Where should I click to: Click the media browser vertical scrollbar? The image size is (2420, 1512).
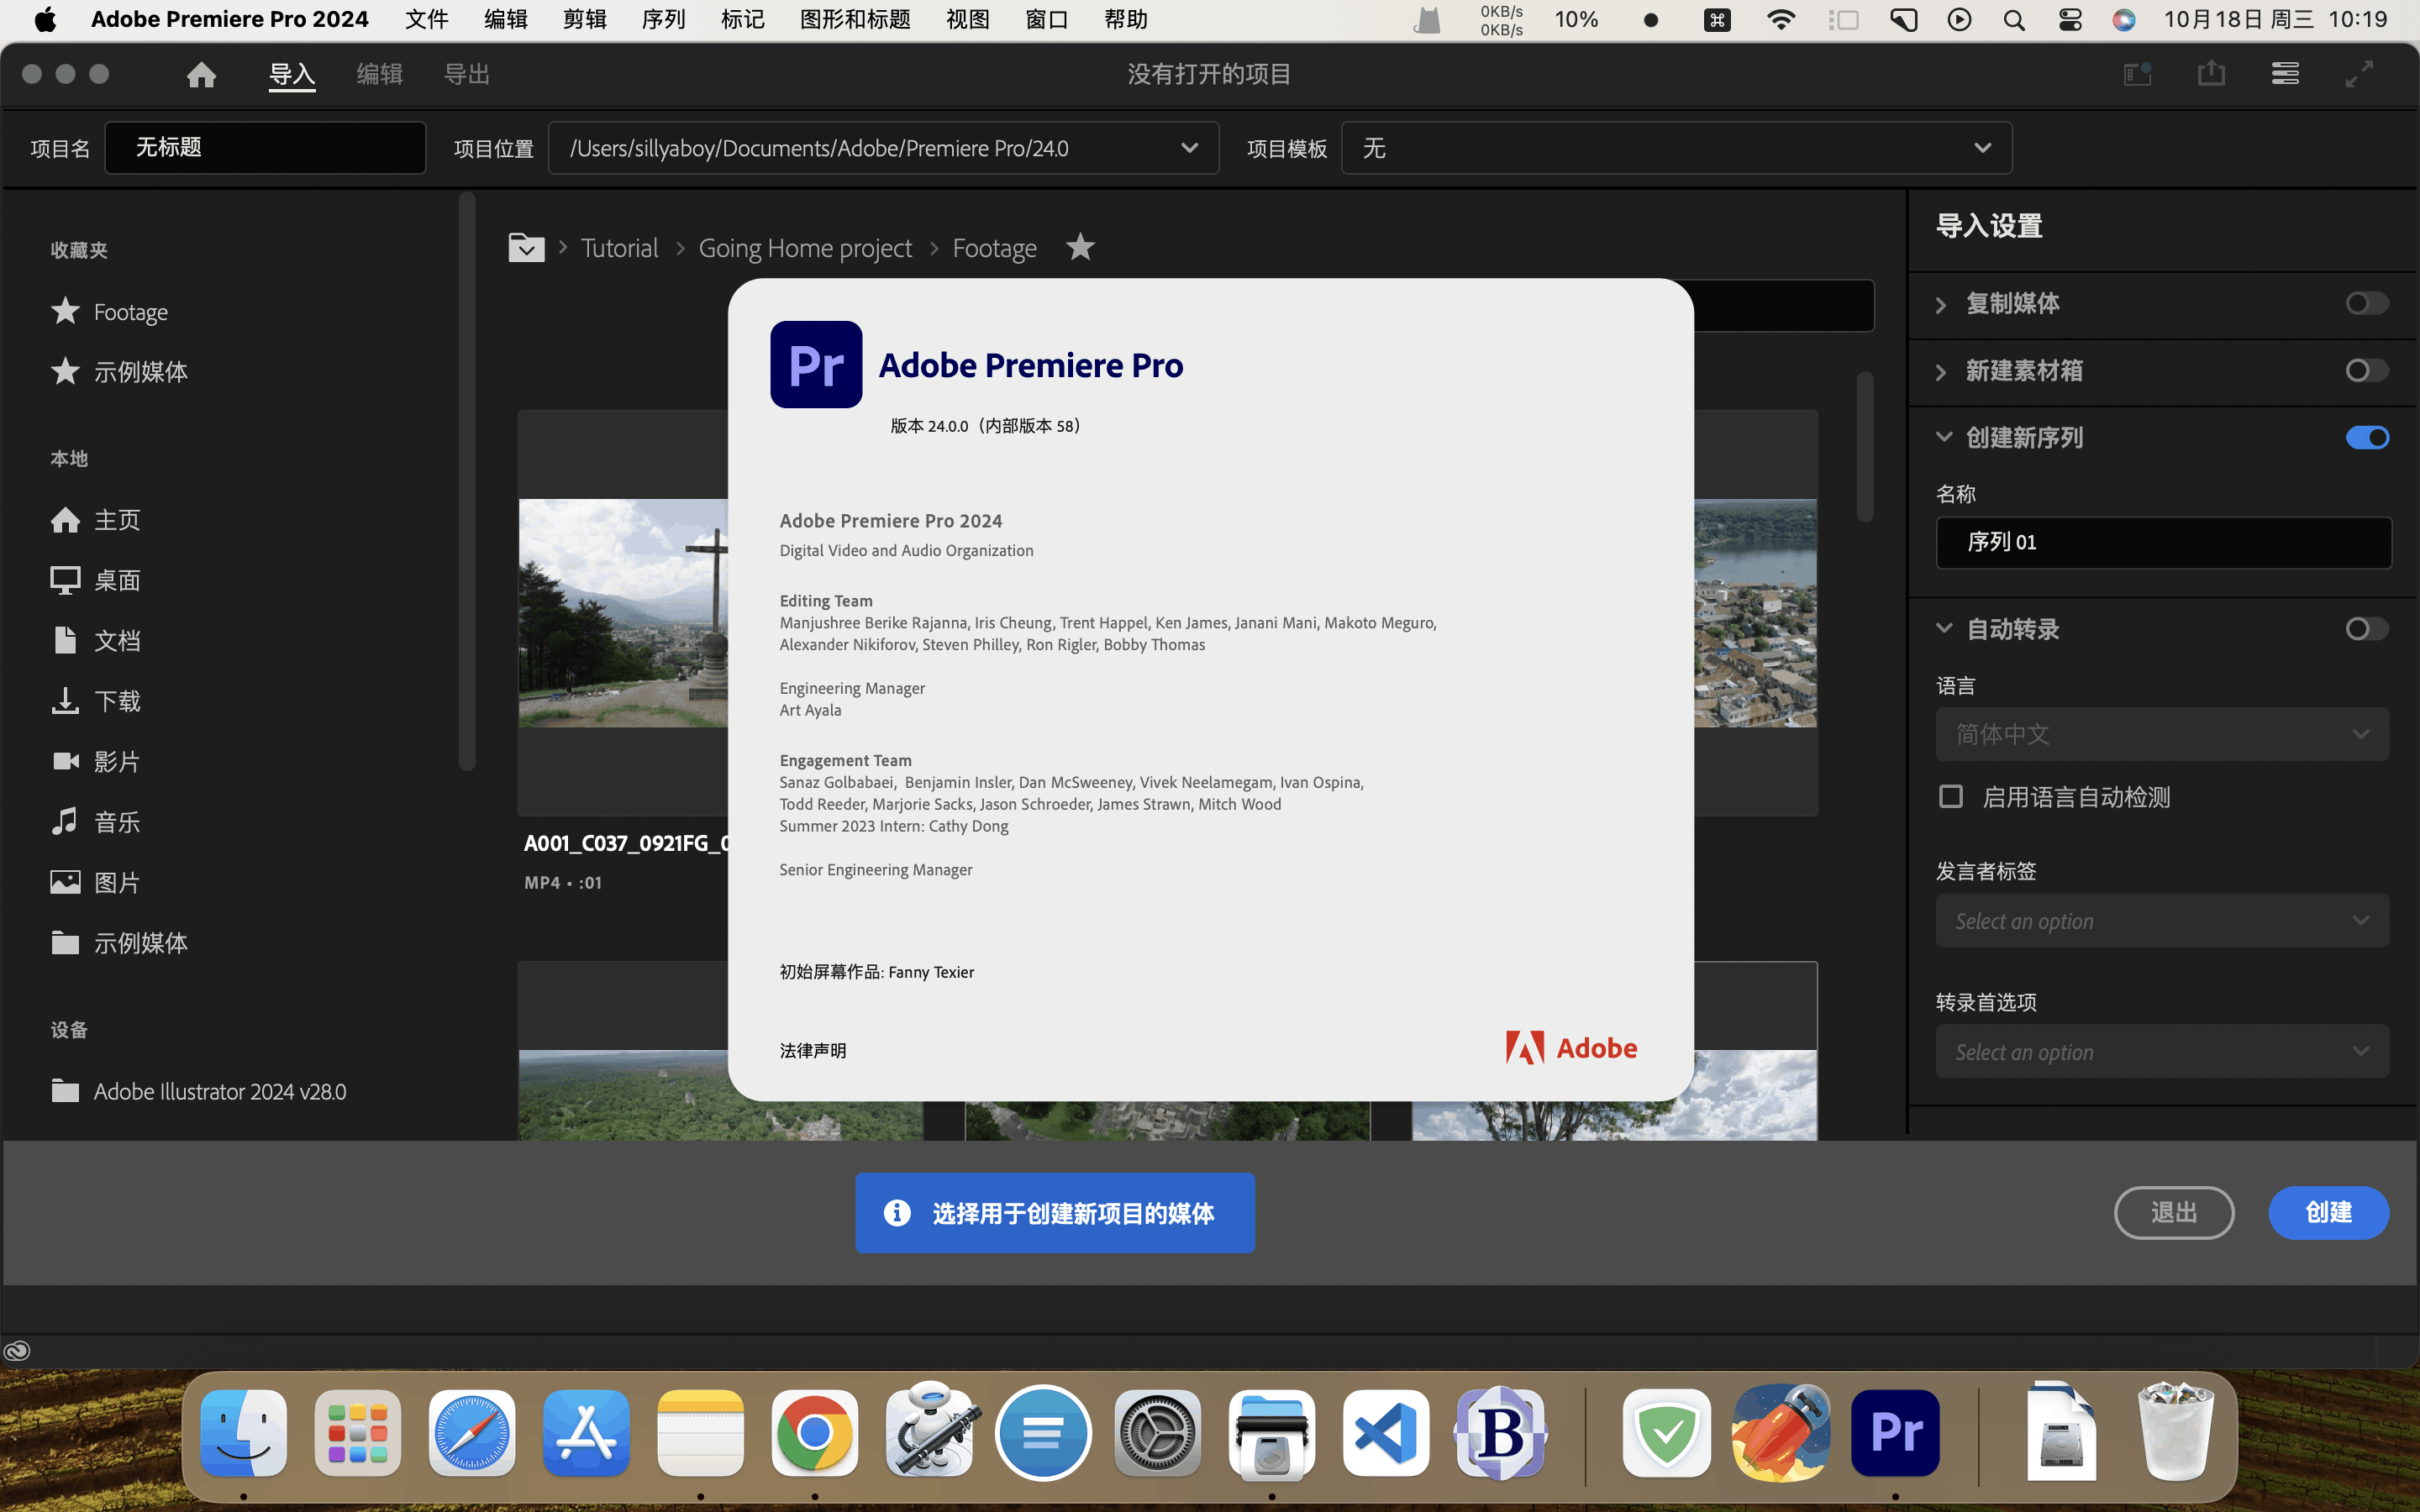click(1865, 446)
